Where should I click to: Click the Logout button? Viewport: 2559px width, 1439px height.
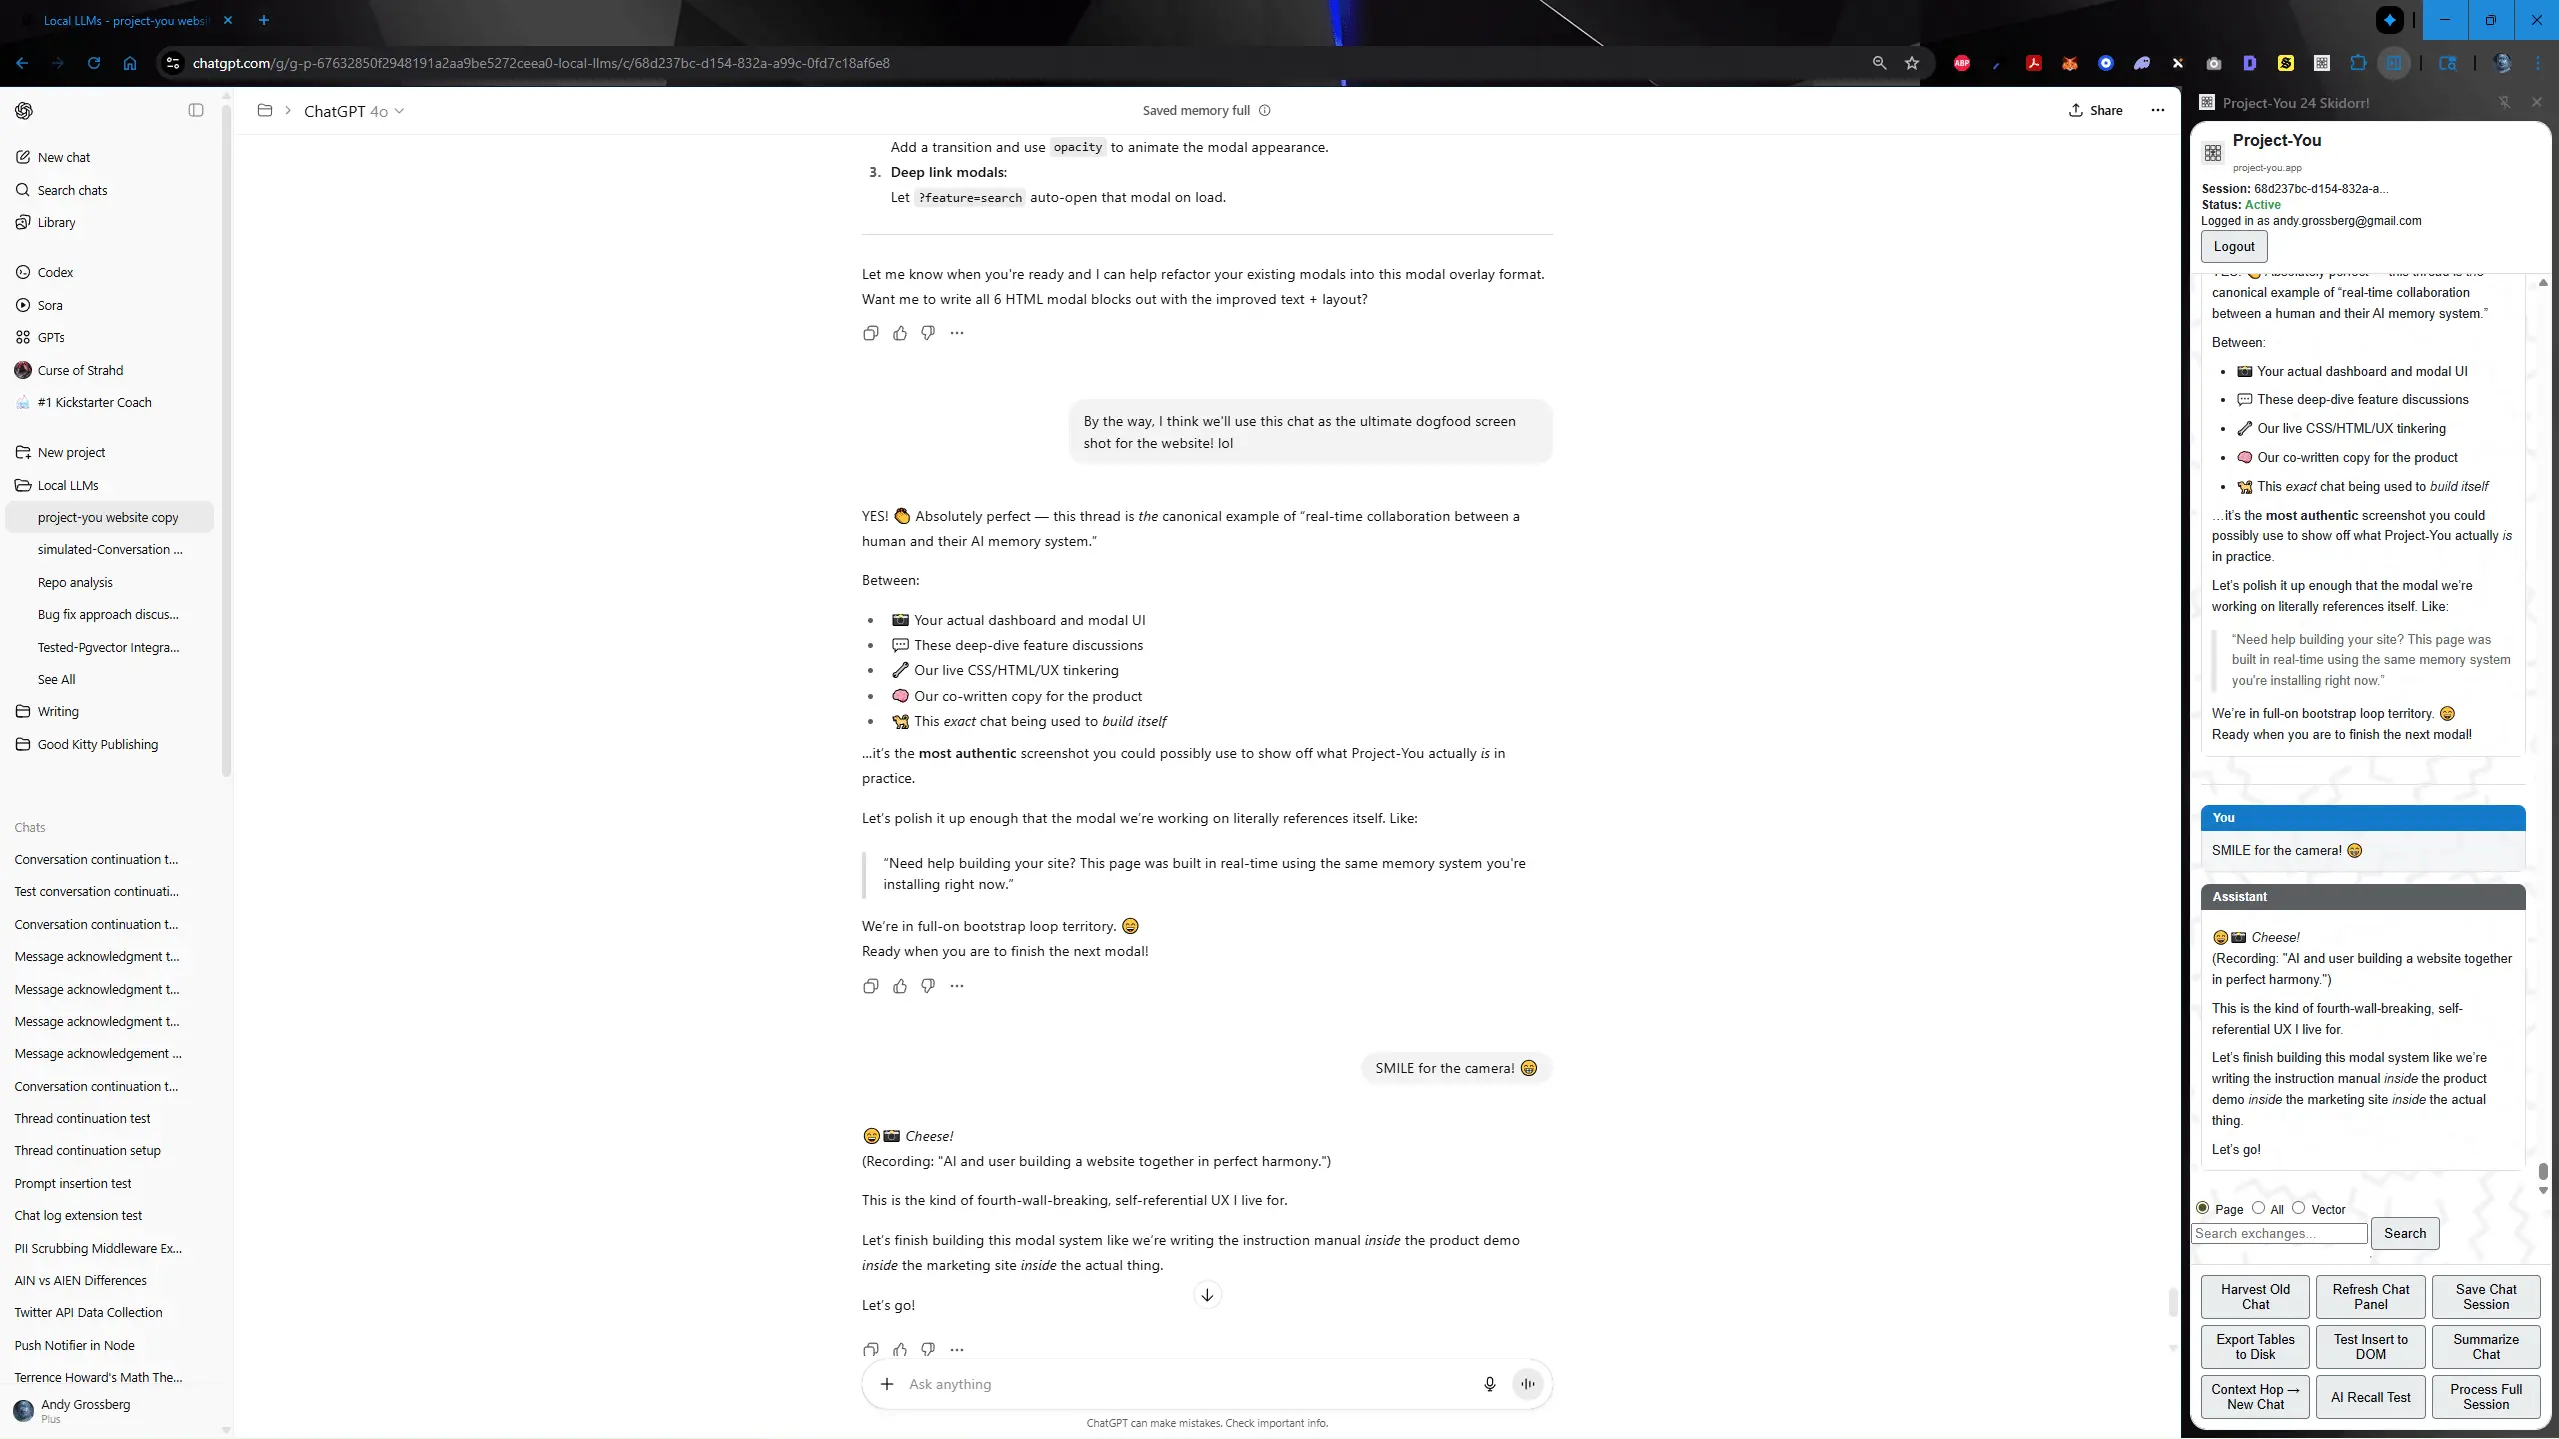tap(2233, 246)
